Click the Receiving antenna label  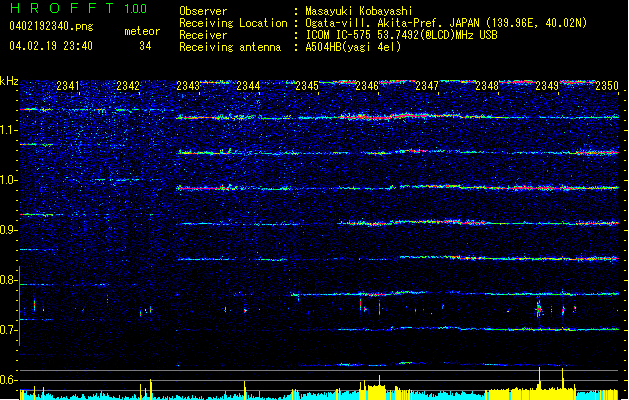(230, 47)
